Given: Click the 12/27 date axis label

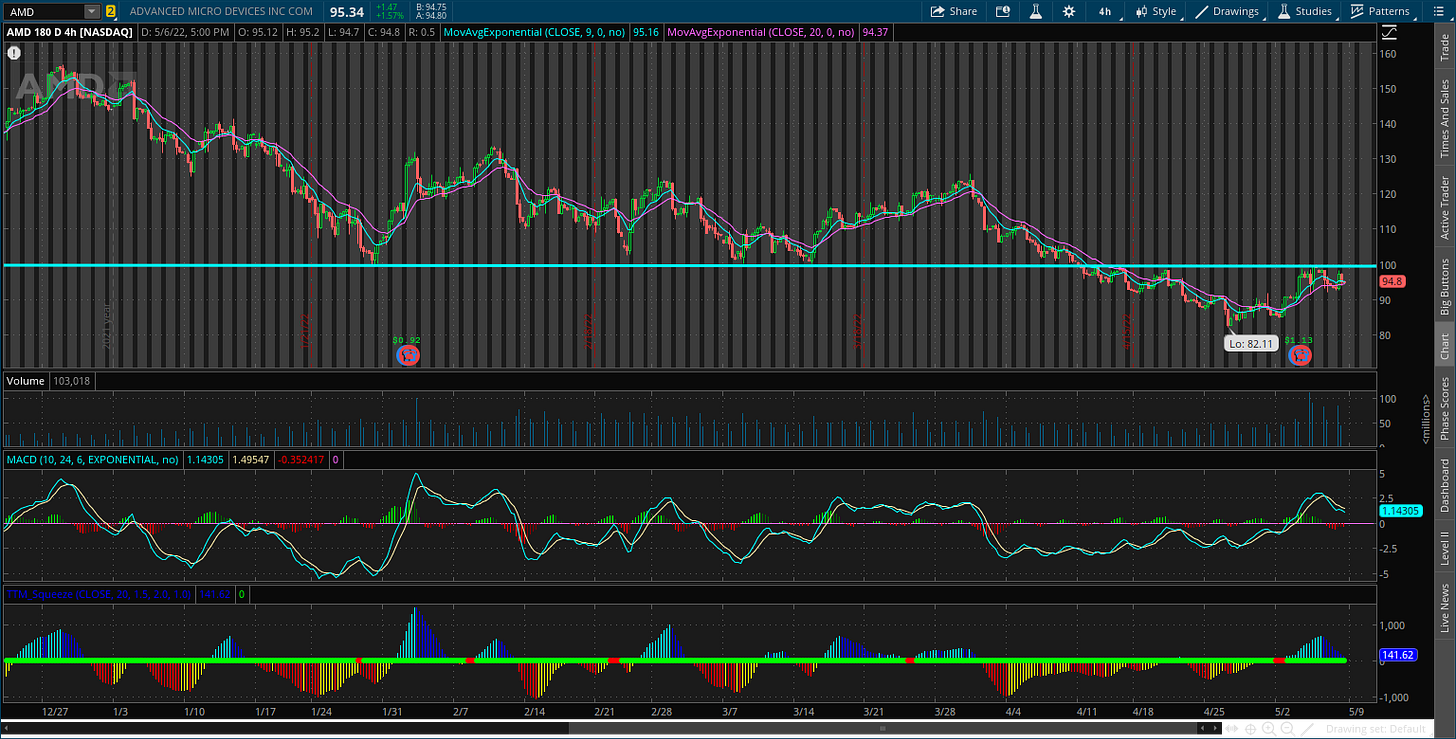Looking at the screenshot, I should [55, 712].
